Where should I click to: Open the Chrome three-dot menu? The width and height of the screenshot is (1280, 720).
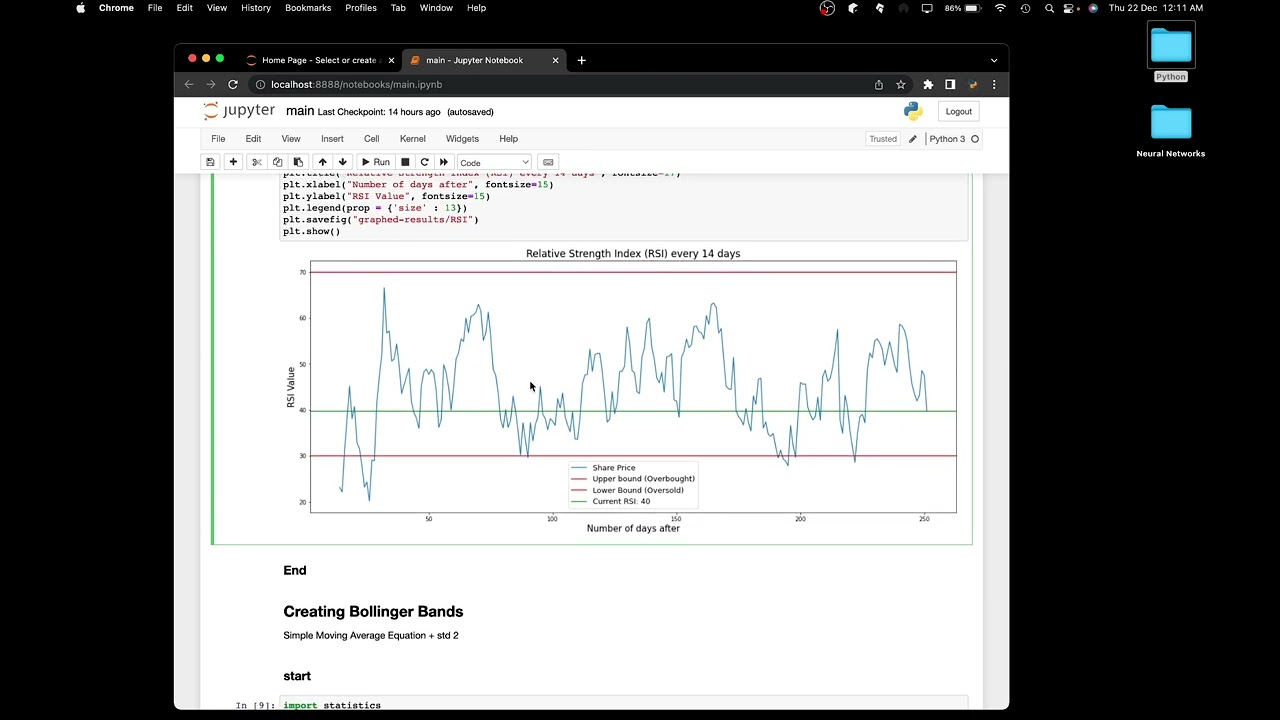[994, 84]
